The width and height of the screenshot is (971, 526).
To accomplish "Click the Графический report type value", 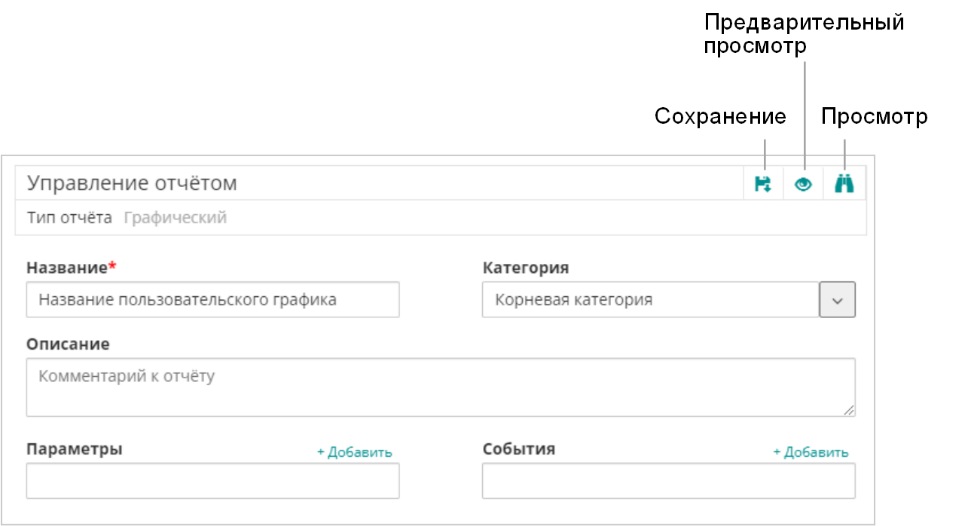I will pyautogui.click(x=175, y=217).
